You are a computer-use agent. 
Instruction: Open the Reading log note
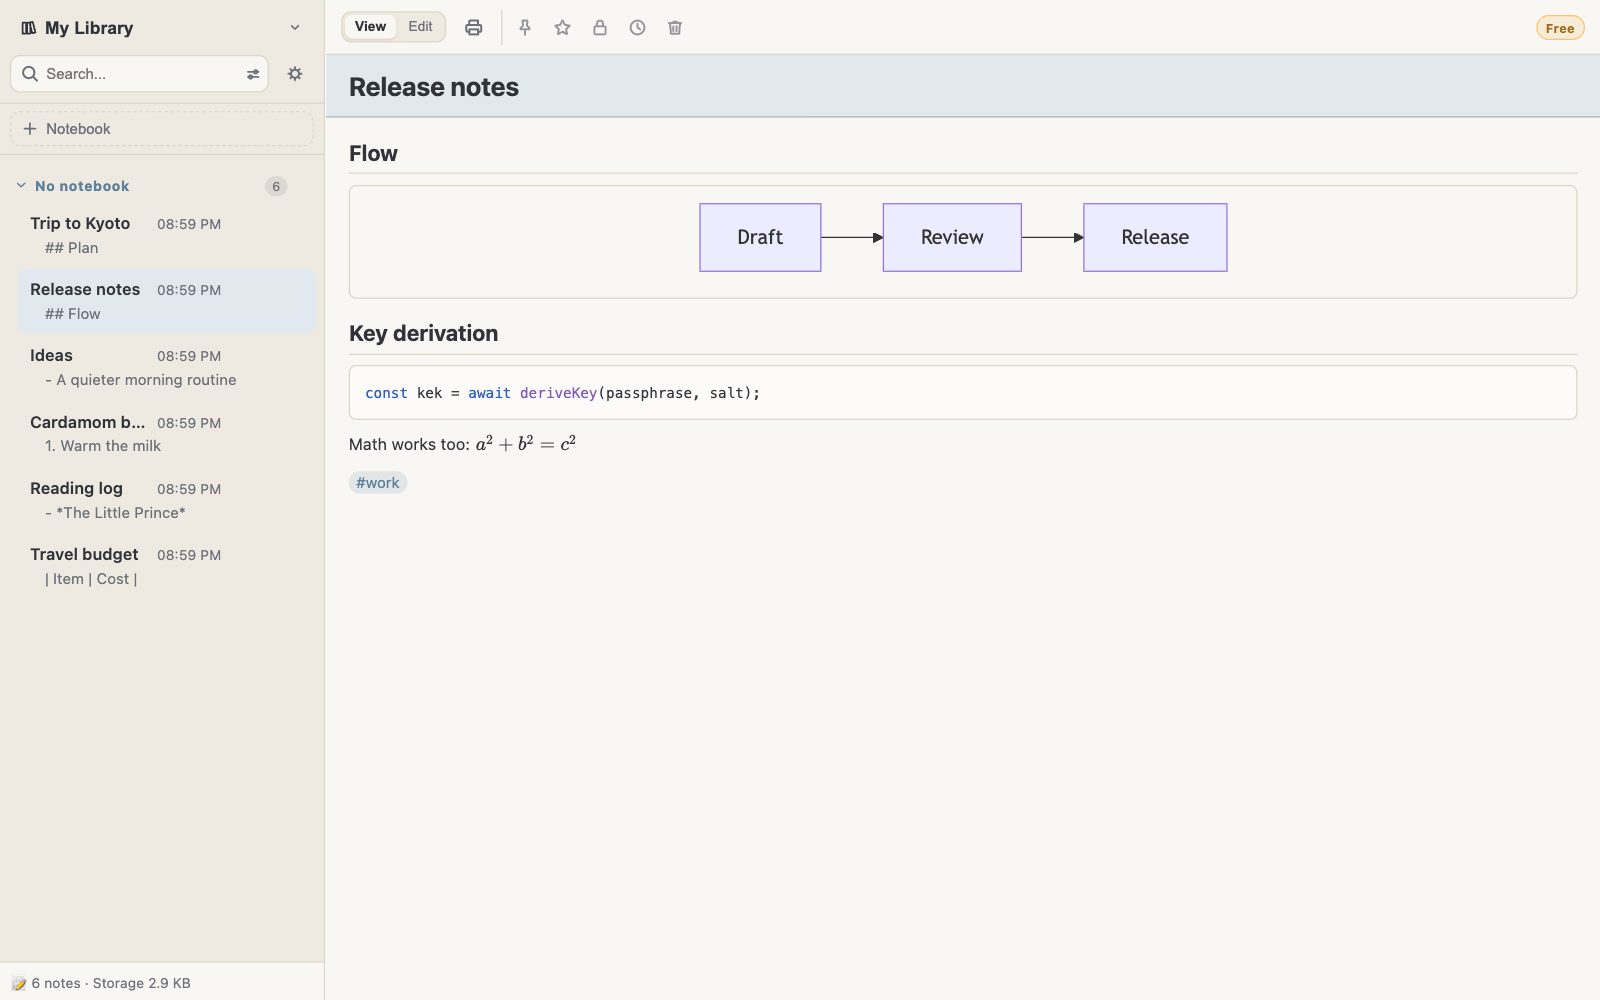[x=167, y=500]
